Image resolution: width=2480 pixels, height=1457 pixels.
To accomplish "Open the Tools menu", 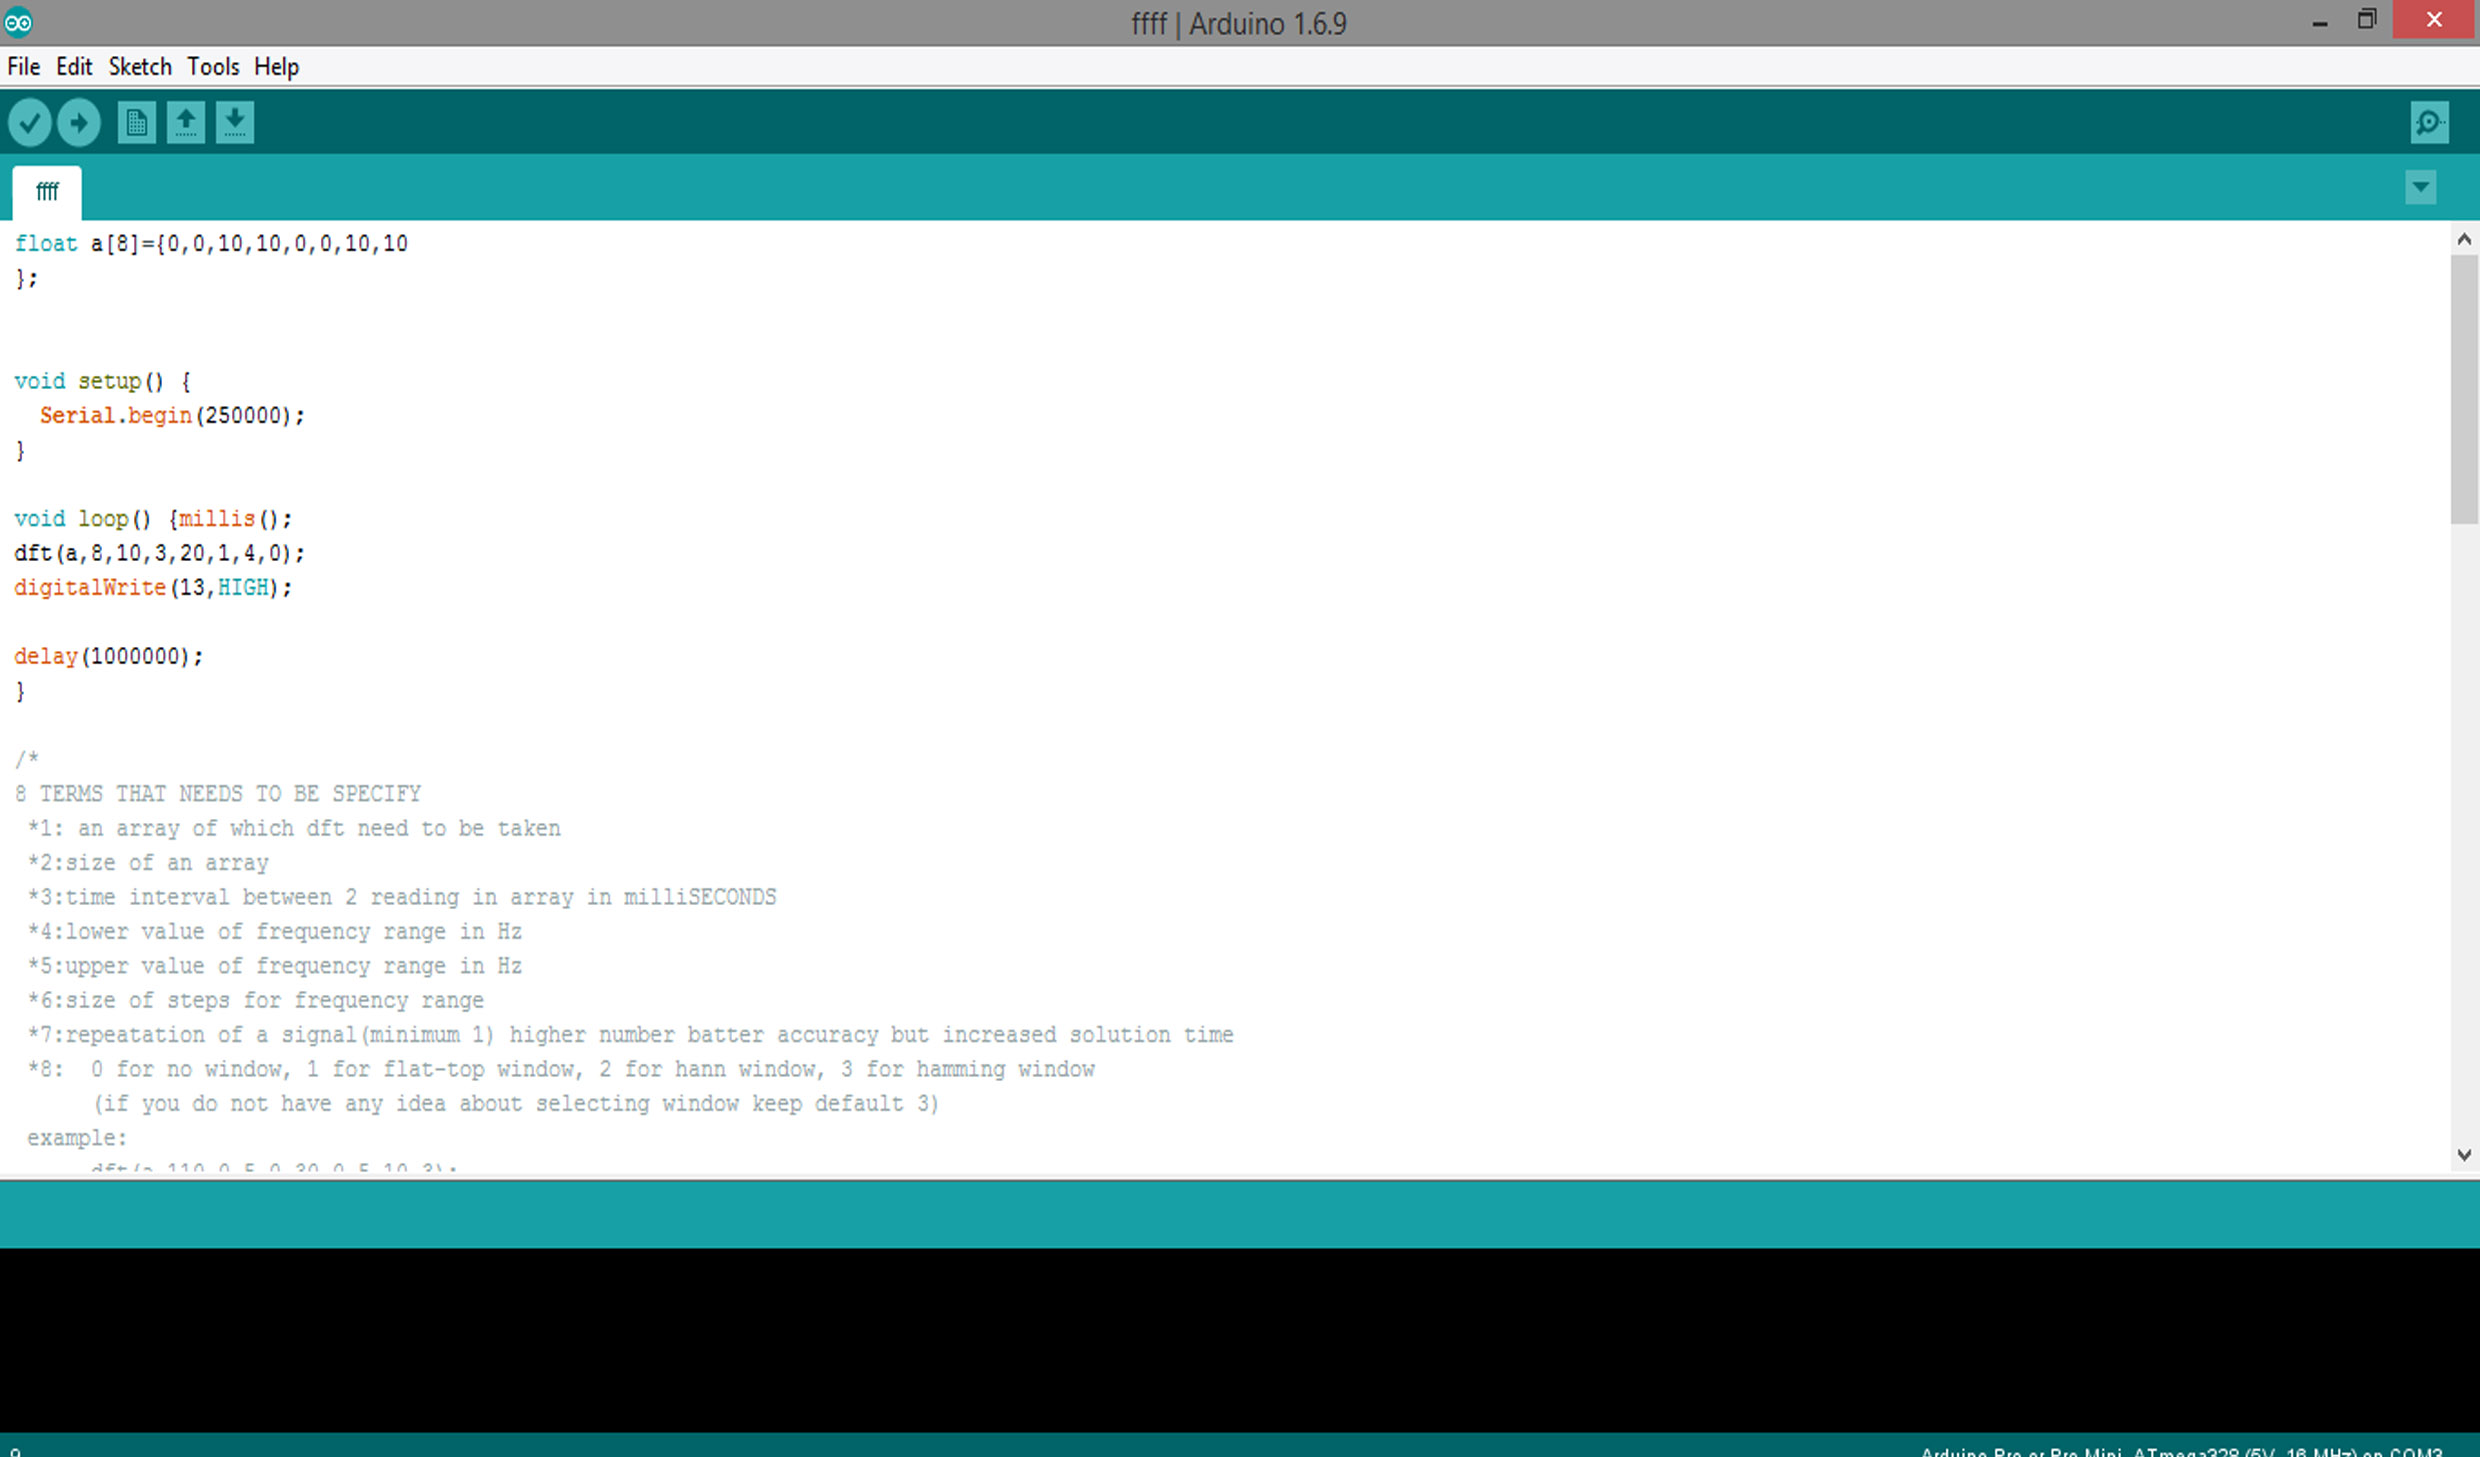I will tap(213, 66).
